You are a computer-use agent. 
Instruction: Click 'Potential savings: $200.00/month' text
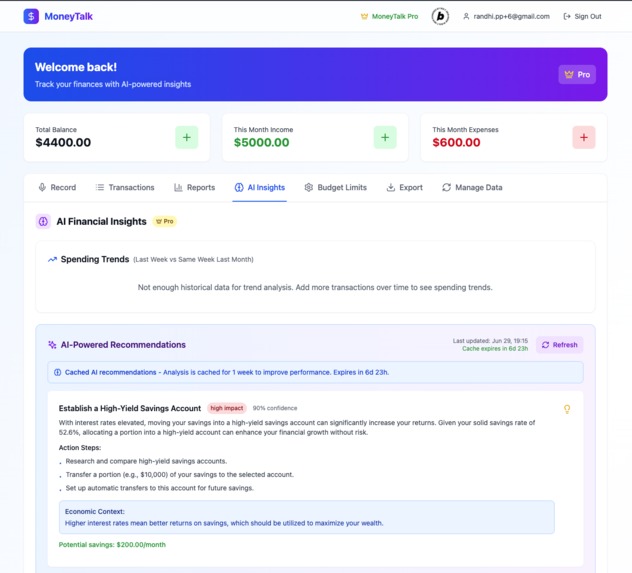(x=112, y=545)
